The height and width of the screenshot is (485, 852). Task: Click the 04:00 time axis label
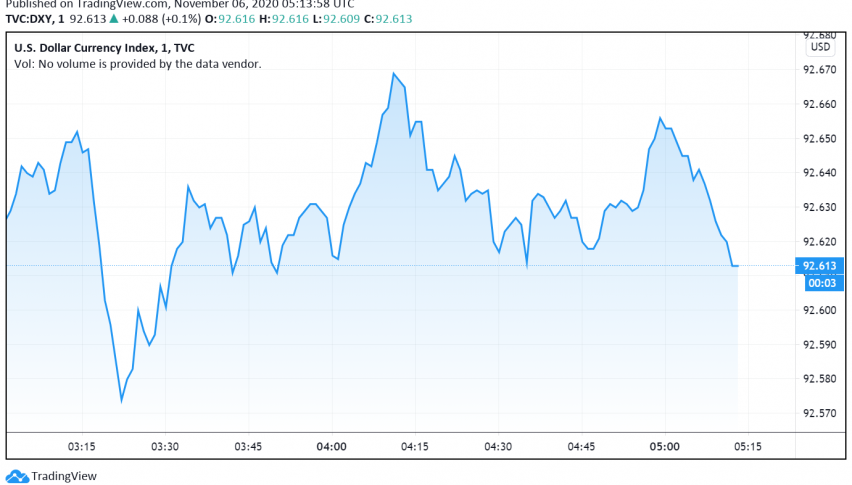[x=331, y=446]
